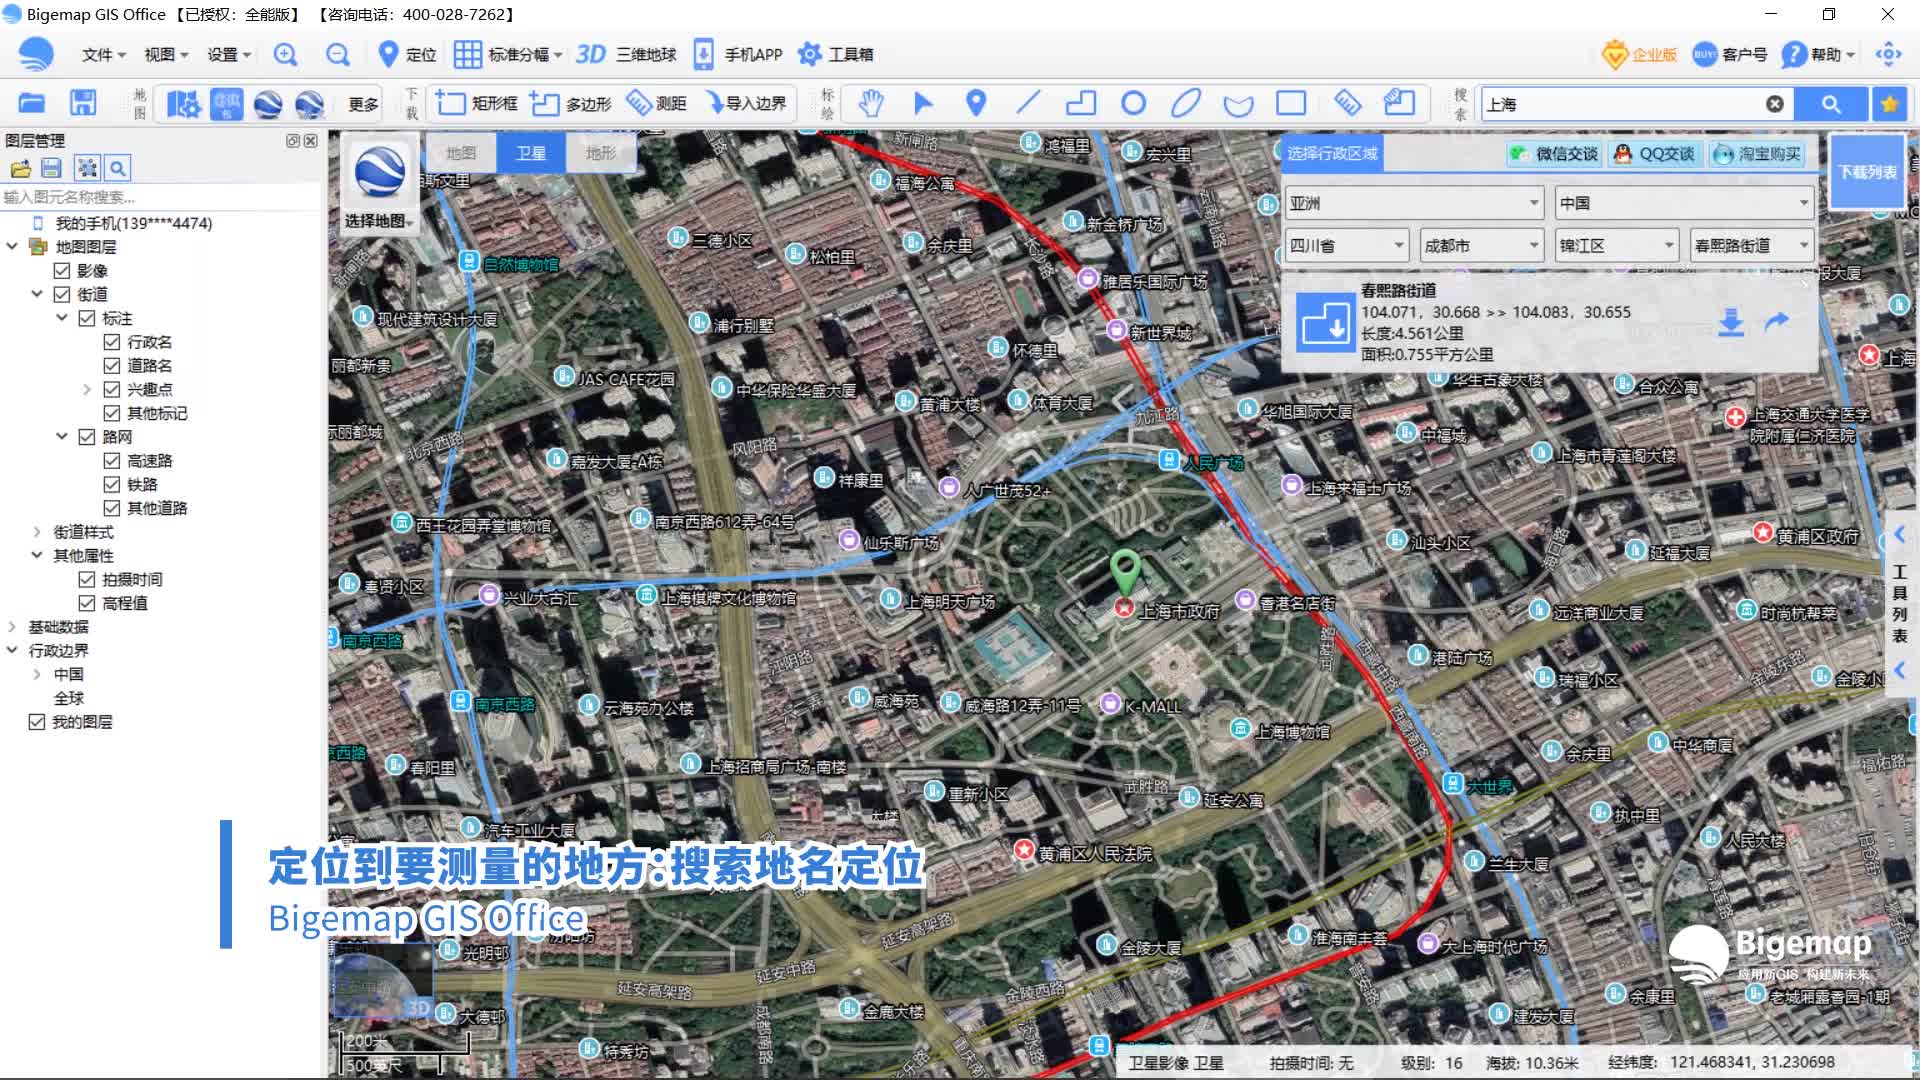Open the 帮助 dropdown menu
The image size is (1920, 1080).
pyautogui.click(x=1822, y=54)
